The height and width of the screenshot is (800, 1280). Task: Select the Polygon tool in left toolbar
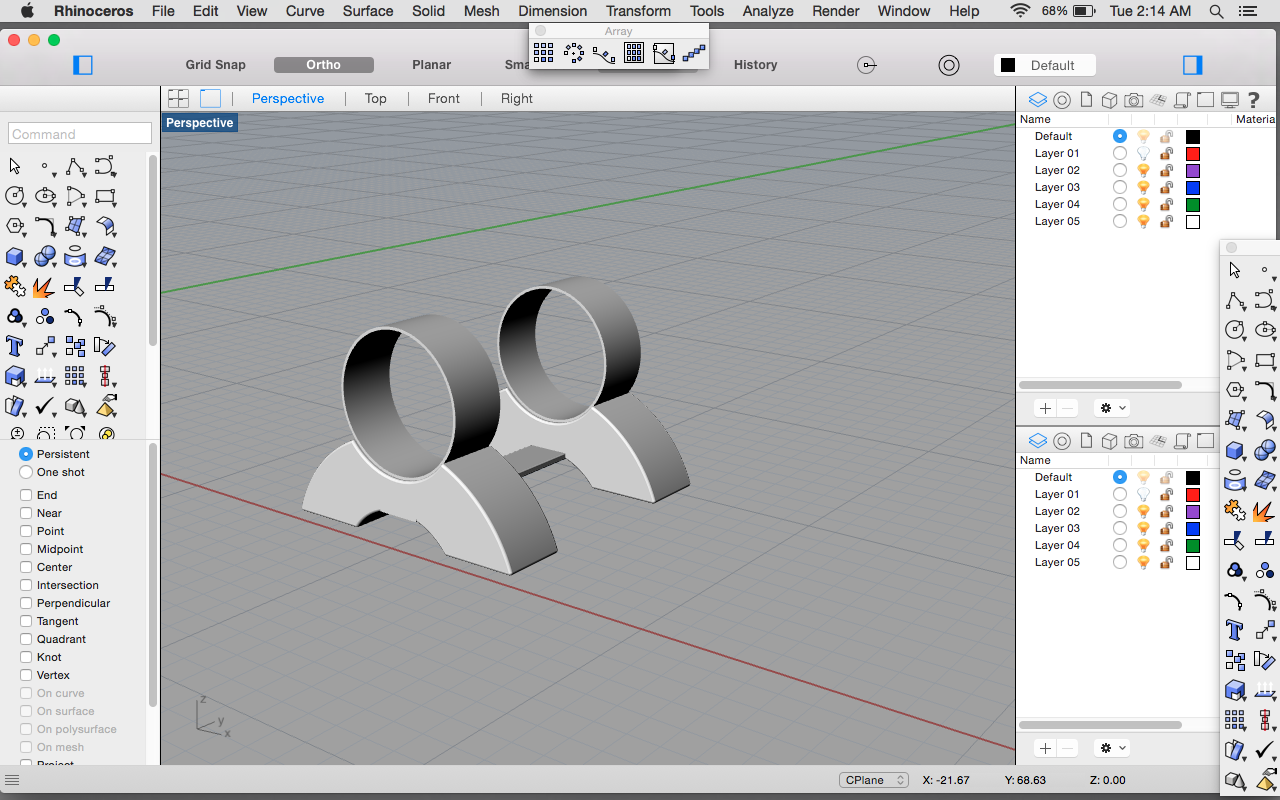[15, 226]
